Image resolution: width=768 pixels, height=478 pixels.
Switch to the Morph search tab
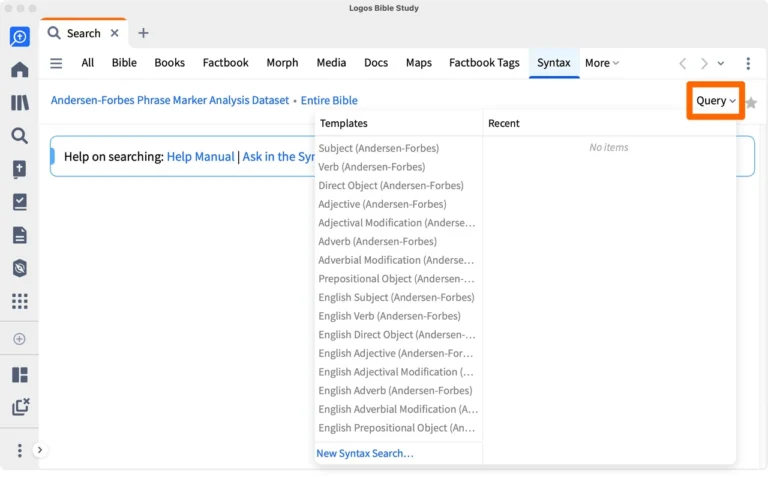tap(282, 63)
